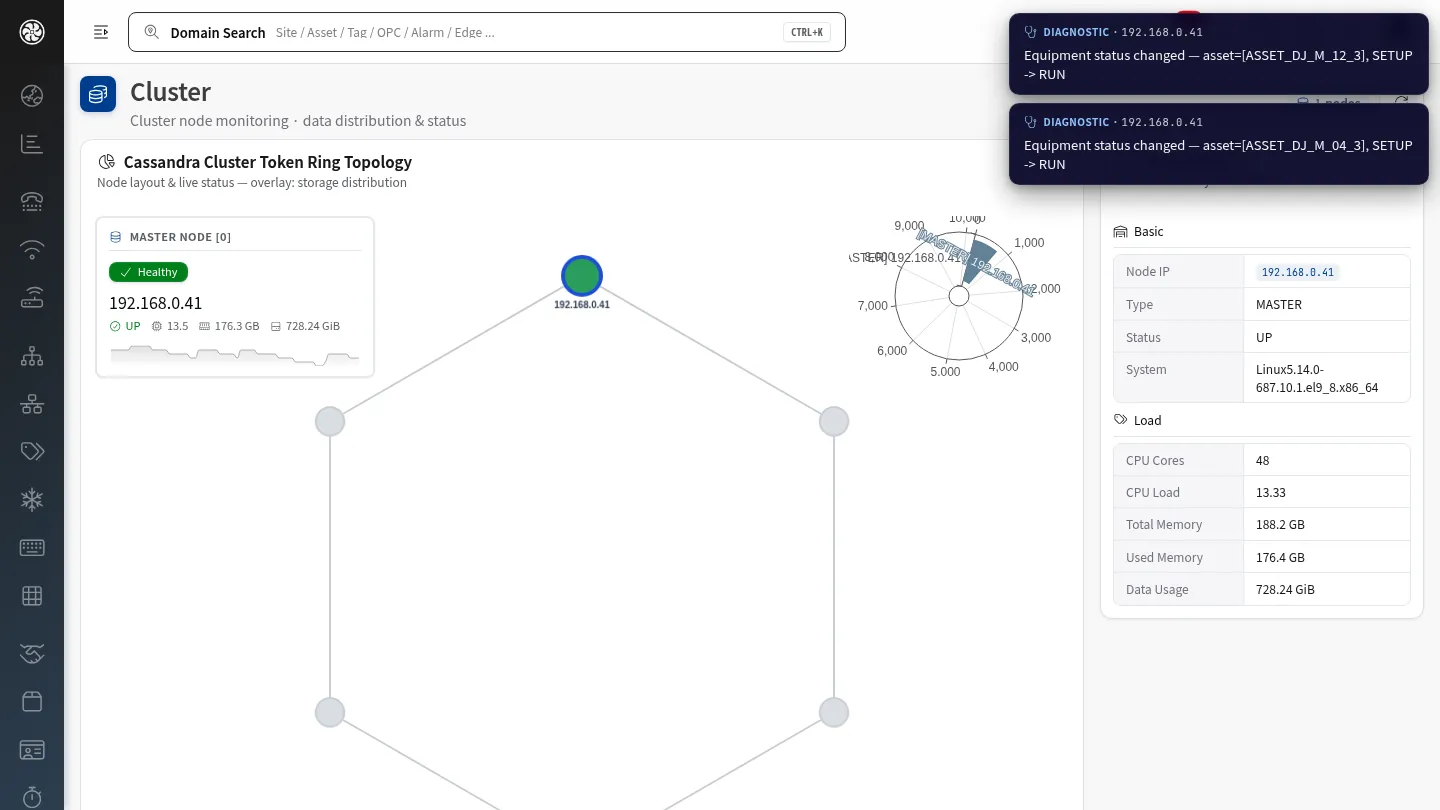Click the Data Usage value in Load table
This screenshot has height=810, width=1440.
(x=1285, y=589)
